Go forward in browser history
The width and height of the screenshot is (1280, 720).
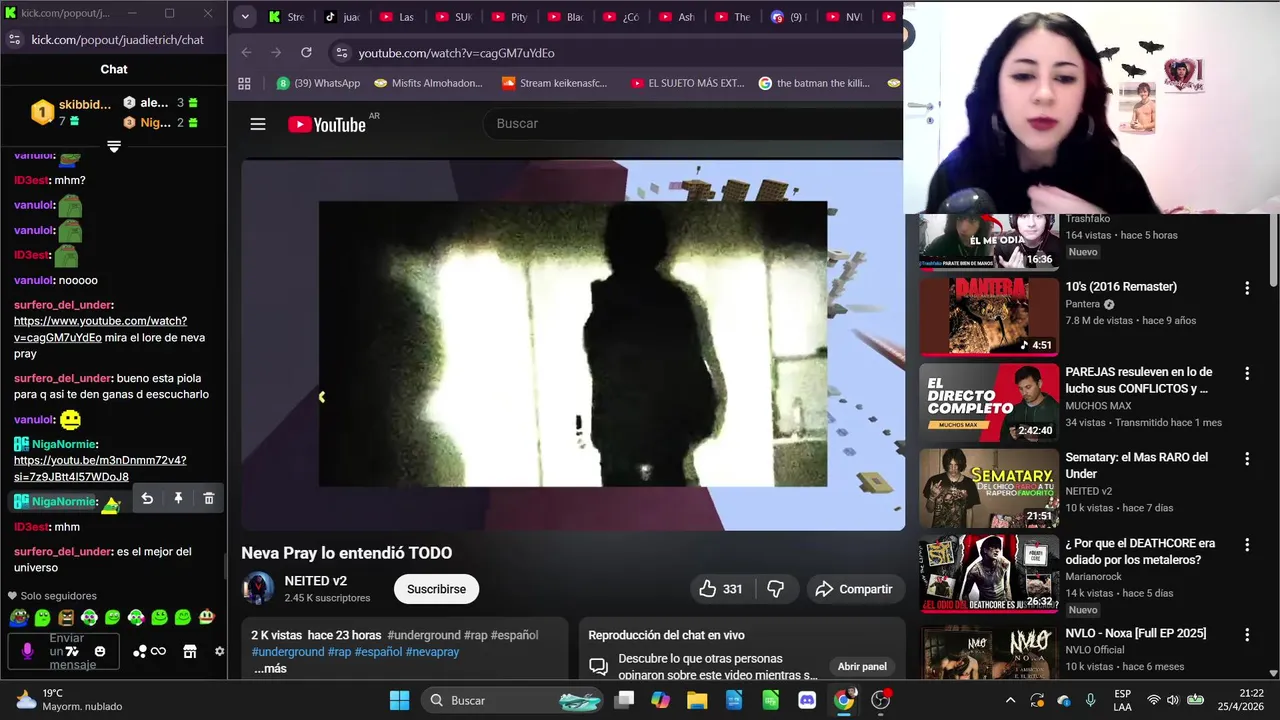click(276, 52)
